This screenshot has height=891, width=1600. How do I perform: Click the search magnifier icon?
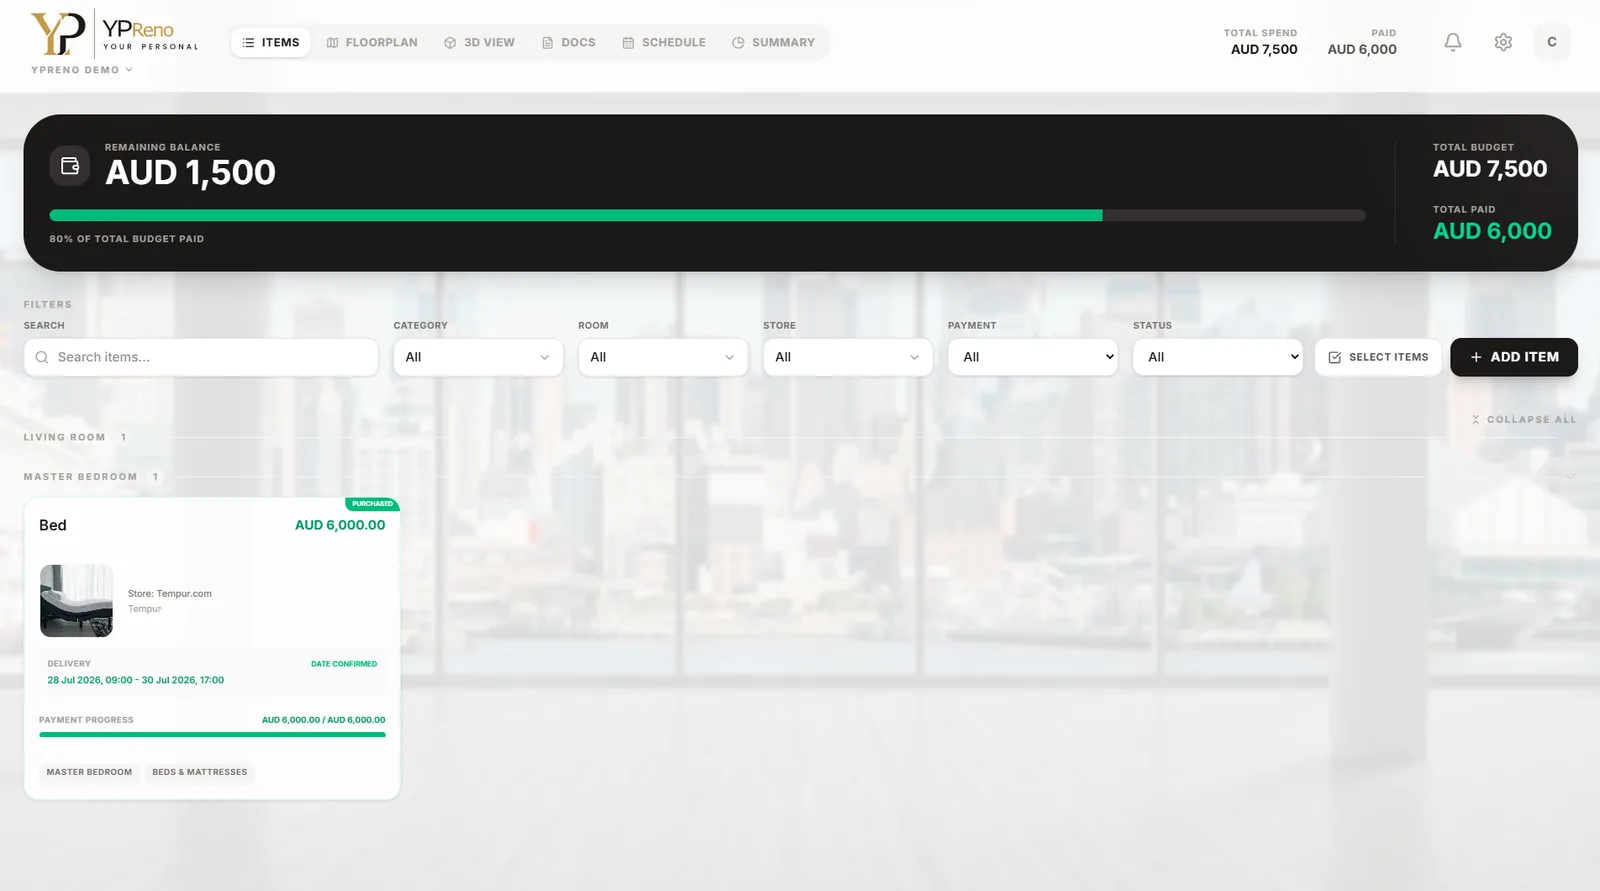[42, 357]
